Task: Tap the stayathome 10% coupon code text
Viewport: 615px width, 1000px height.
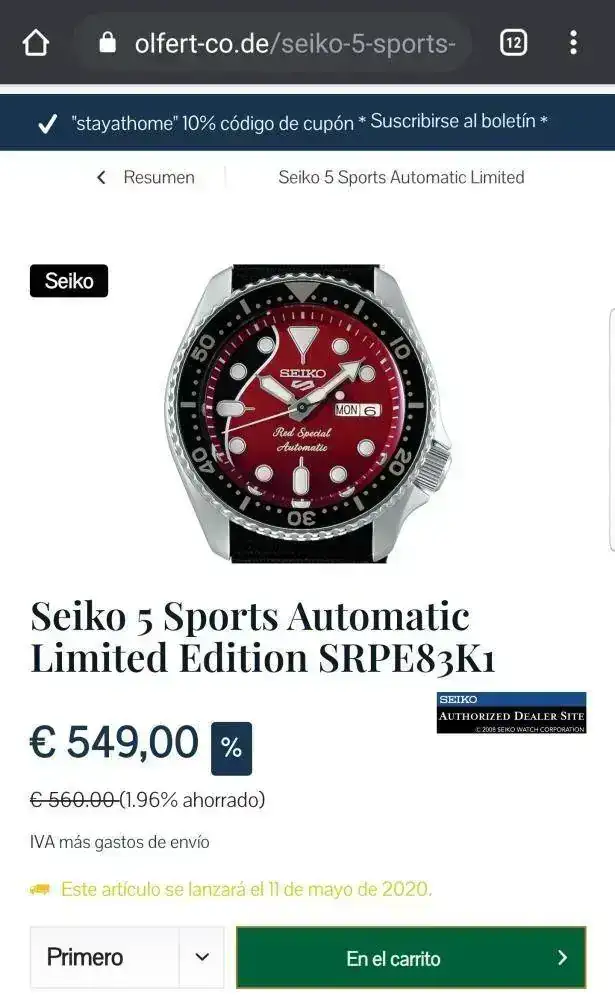Action: pyautogui.click(x=213, y=123)
